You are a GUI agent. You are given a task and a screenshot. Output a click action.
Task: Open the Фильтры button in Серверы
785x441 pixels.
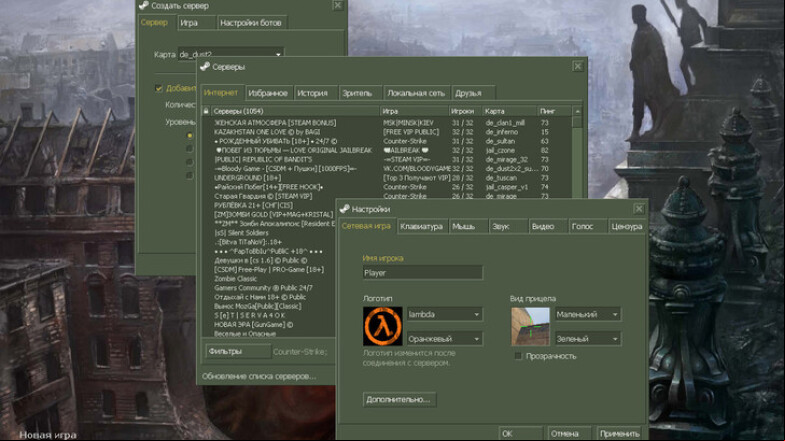(x=238, y=351)
